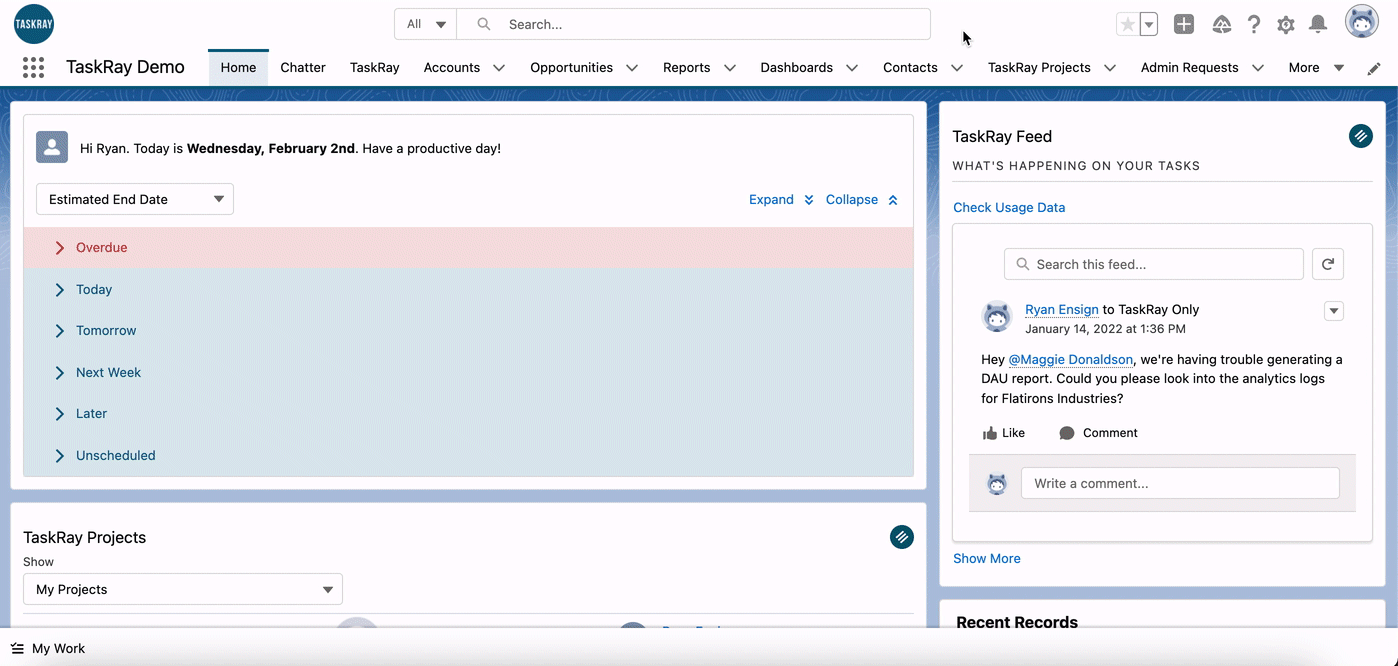Open the TaskRay Projects tab
Image resolution: width=1398 pixels, height=666 pixels.
1039,67
